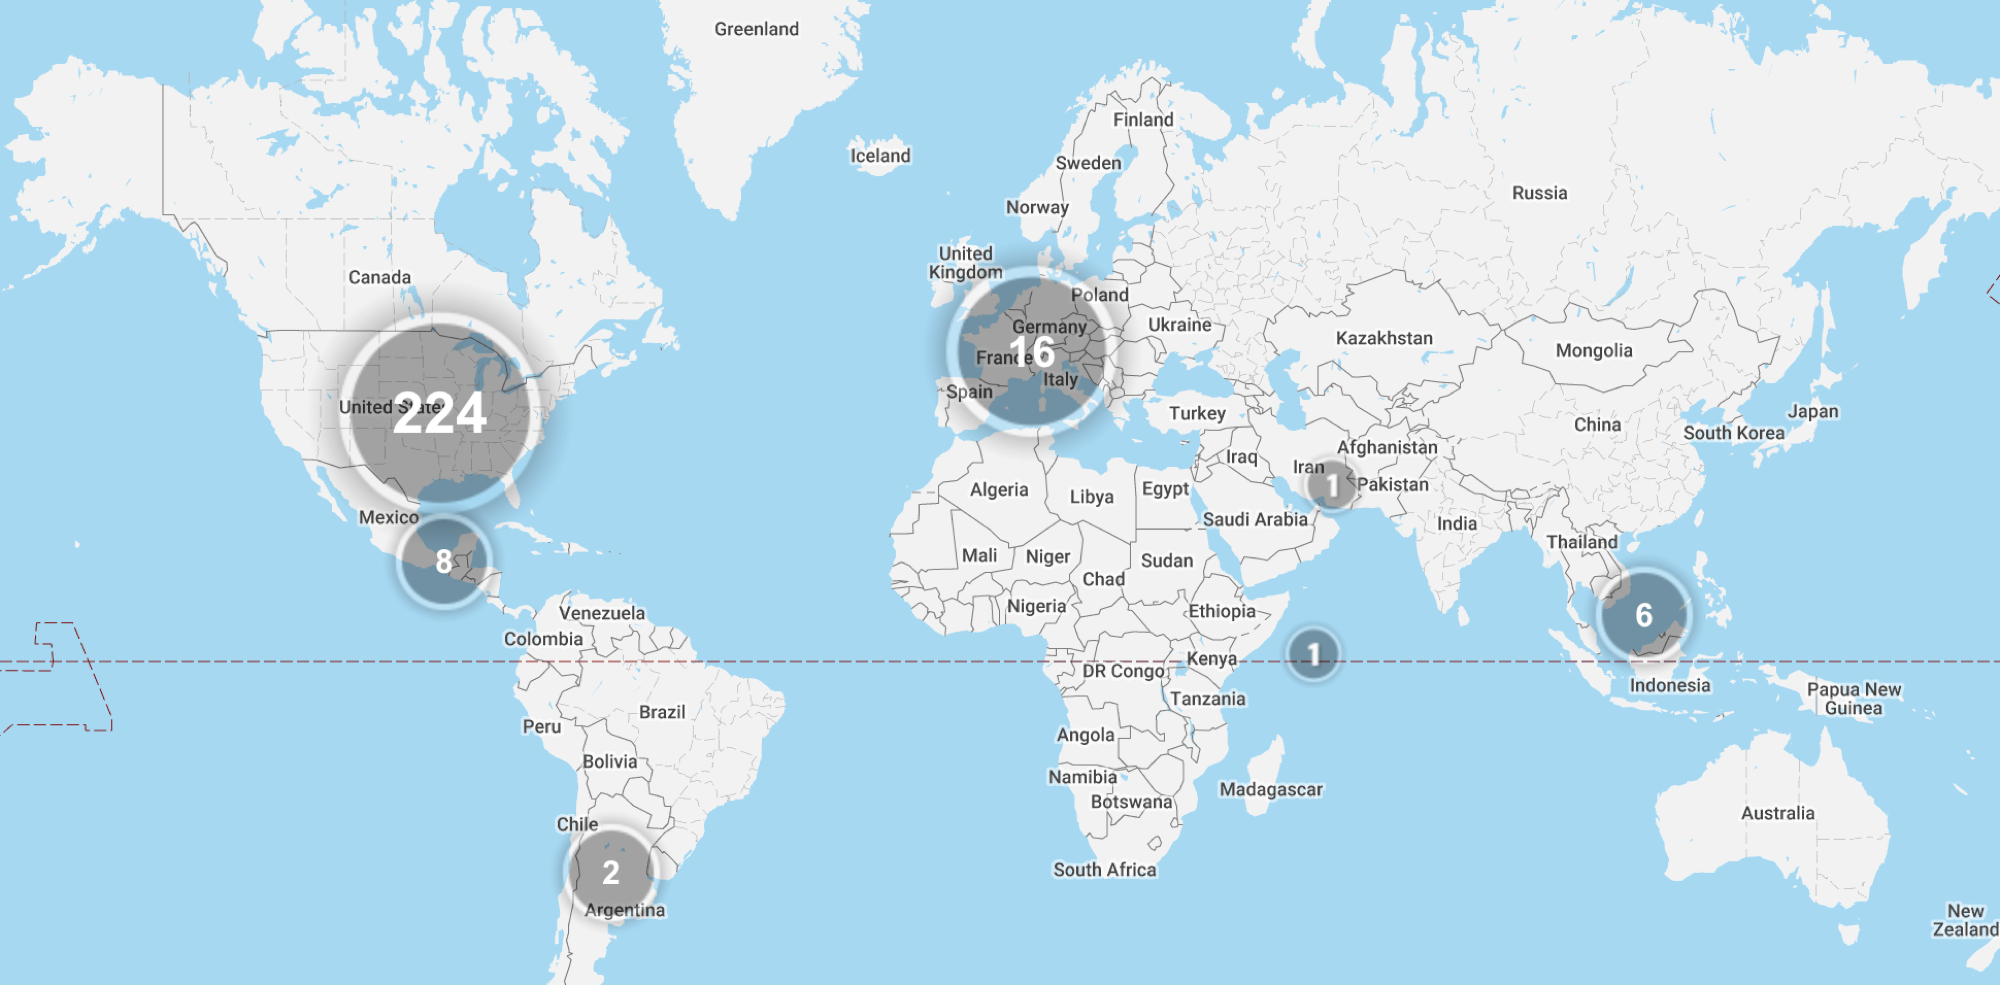Viewport: 2000px width, 985px height.
Task: Click the Venezuela label
Action: click(x=601, y=613)
